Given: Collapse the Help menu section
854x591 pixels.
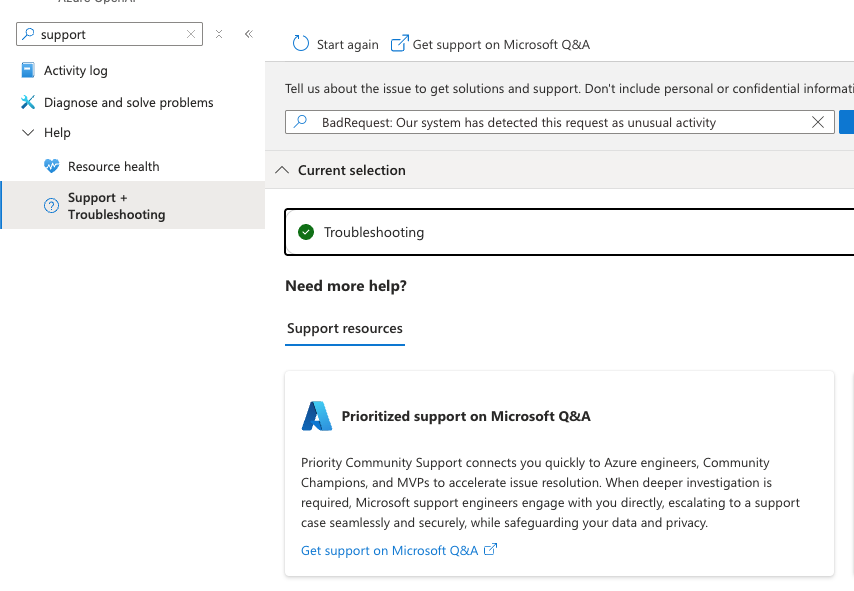Looking at the screenshot, I should (28, 132).
